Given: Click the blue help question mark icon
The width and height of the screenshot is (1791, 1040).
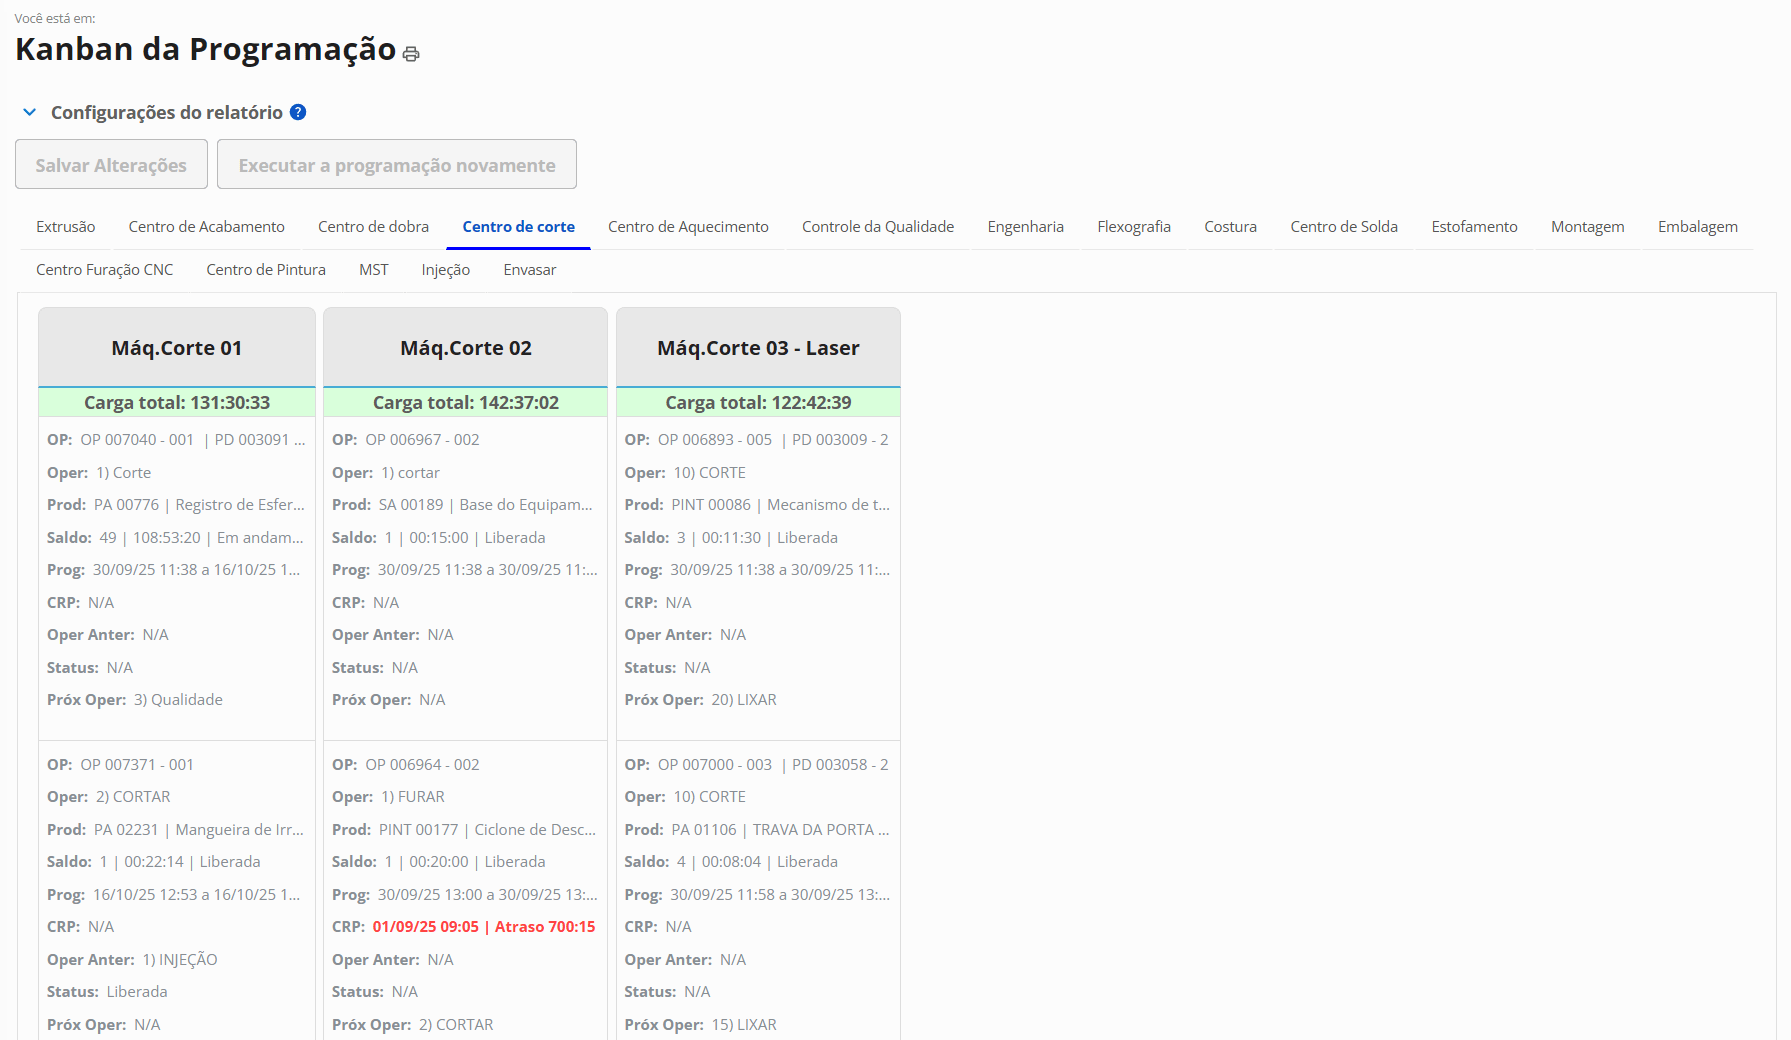Looking at the screenshot, I should pos(298,112).
